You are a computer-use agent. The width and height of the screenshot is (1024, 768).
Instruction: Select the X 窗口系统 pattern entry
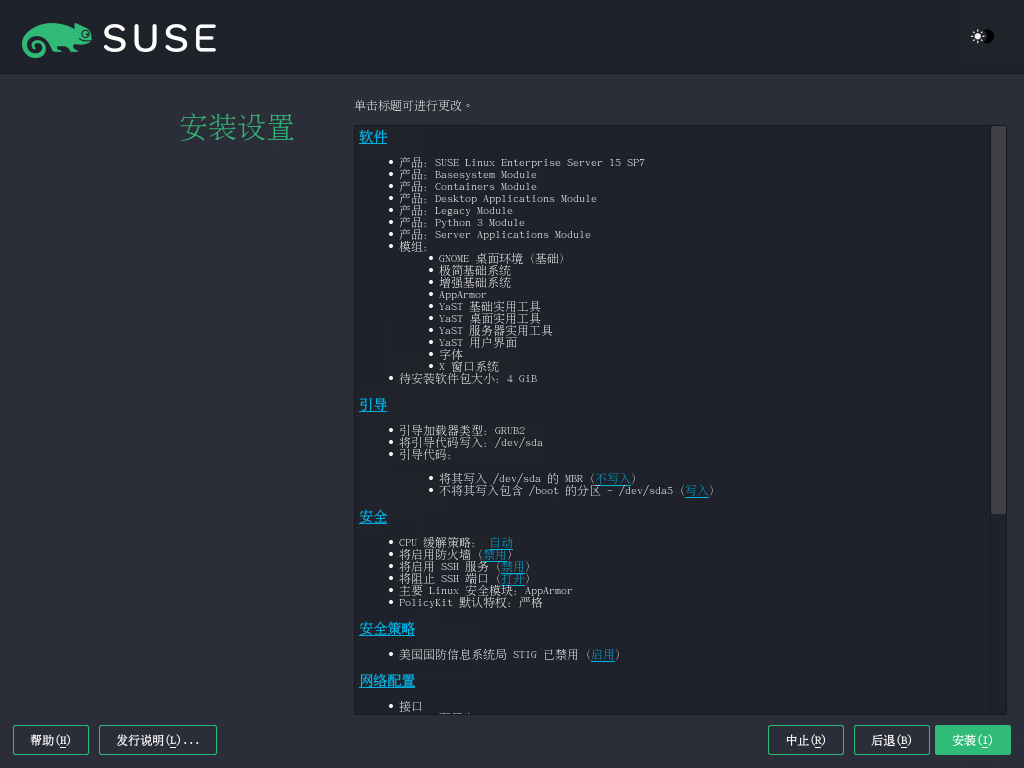coord(469,366)
